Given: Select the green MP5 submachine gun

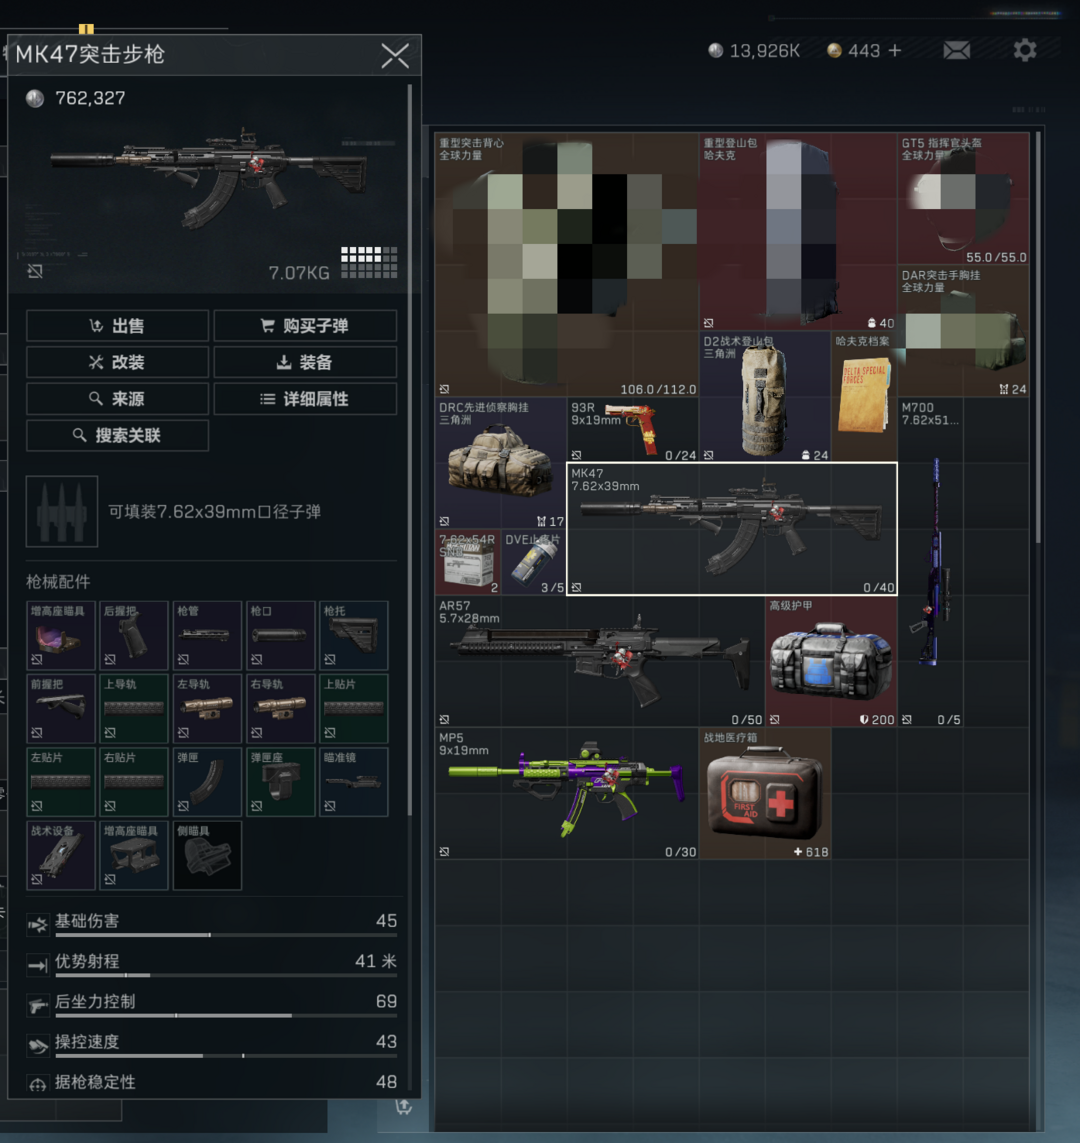Looking at the screenshot, I should 567,793.
